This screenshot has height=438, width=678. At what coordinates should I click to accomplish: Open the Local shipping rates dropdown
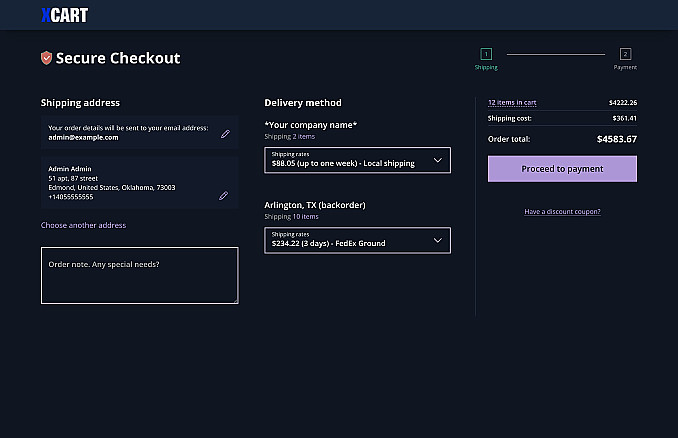coord(357,160)
